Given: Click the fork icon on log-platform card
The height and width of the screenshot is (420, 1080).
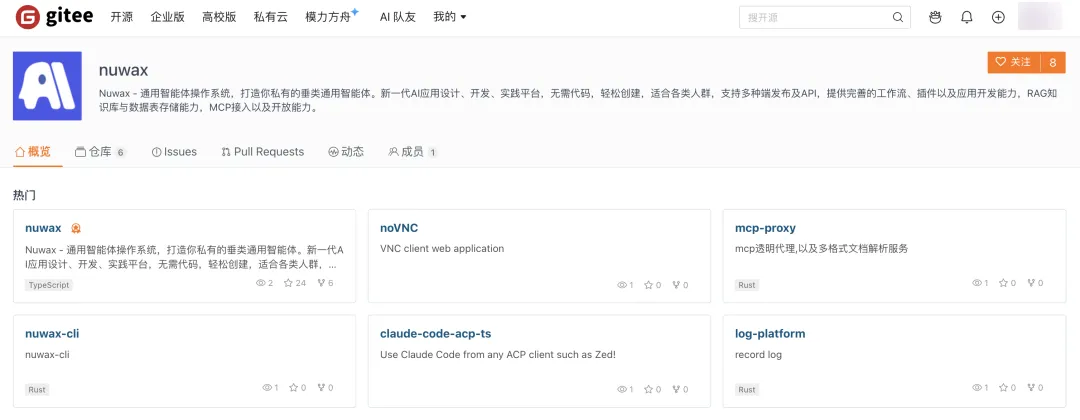Looking at the screenshot, I should coord(1030,388).
